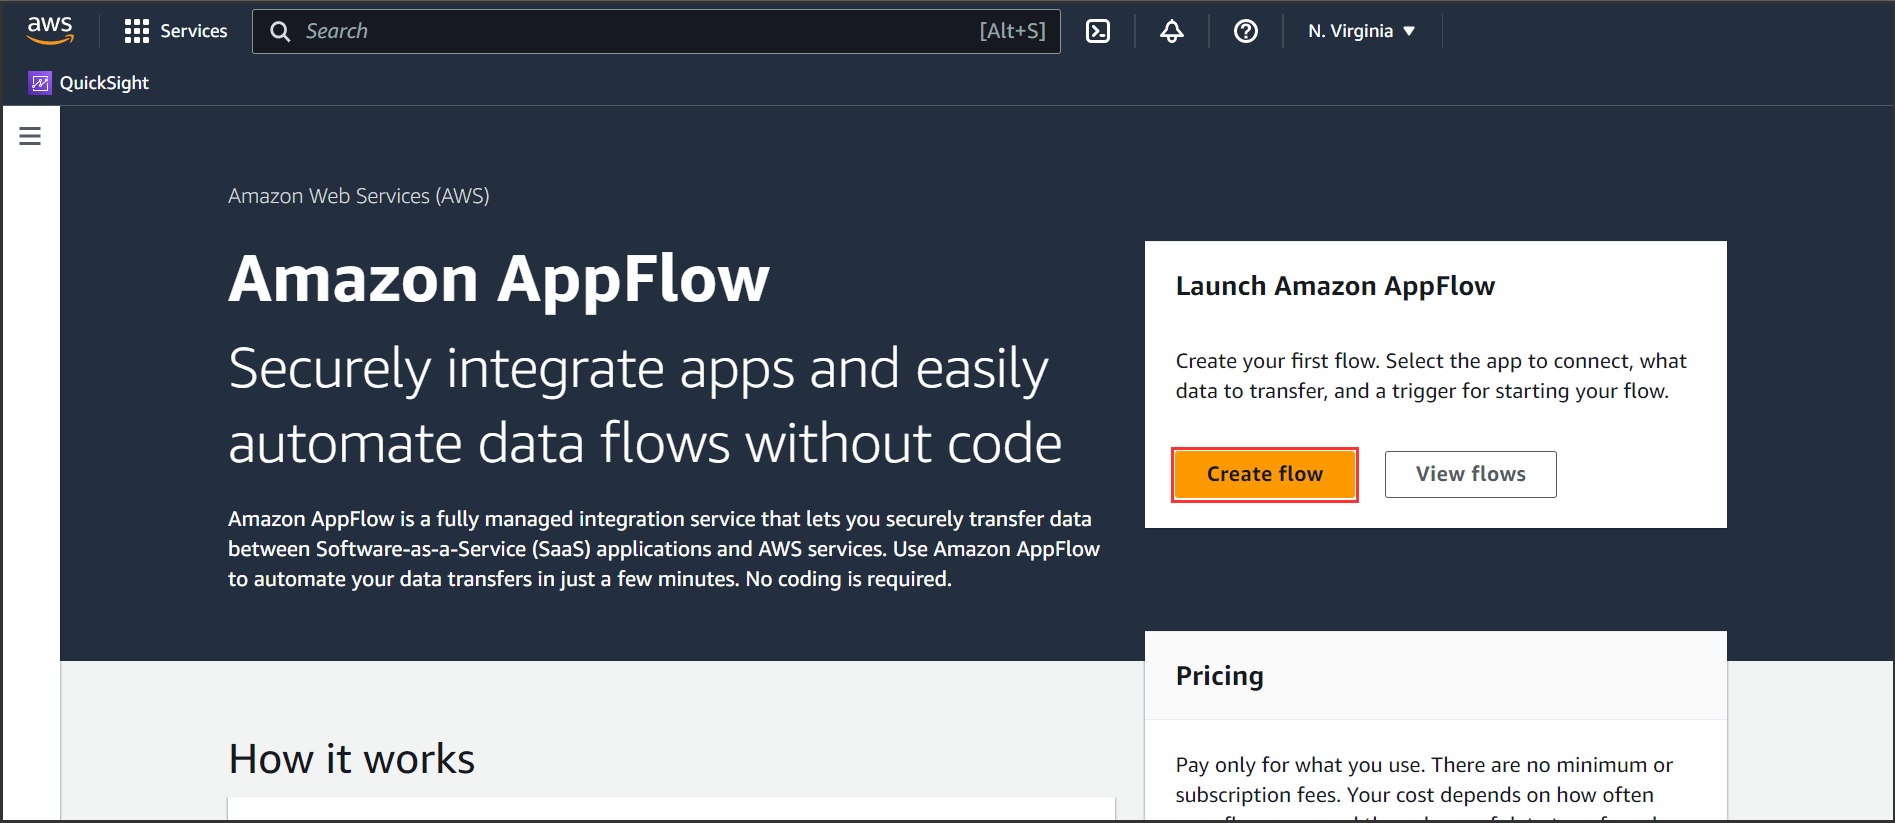Go to the QuickSight favorite text link
This screenshot has width=1895, height=823.
tap(104, 83)
